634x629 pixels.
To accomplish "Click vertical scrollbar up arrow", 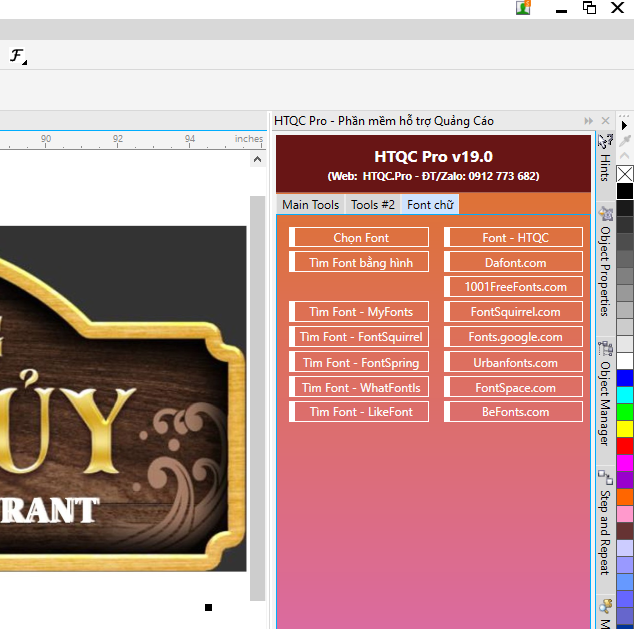I will [257, 159].
